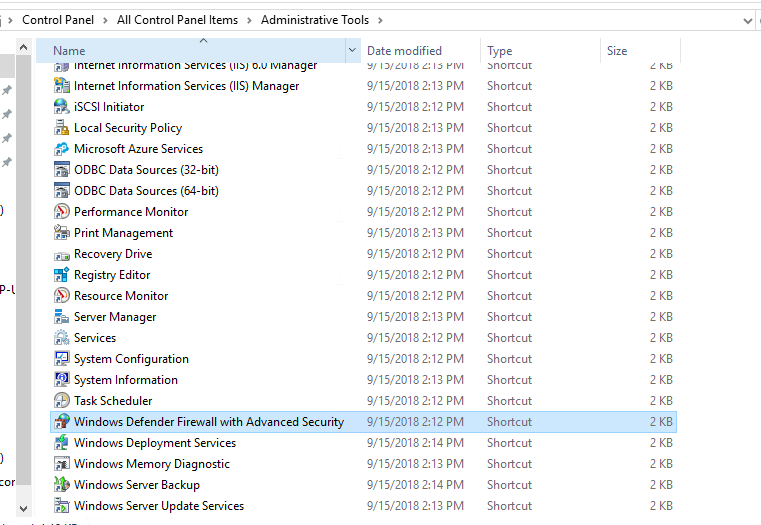This screenshot has width=761, height=525.
Task: Select Microsoft Azure Services file name
Action: point(138,149)
